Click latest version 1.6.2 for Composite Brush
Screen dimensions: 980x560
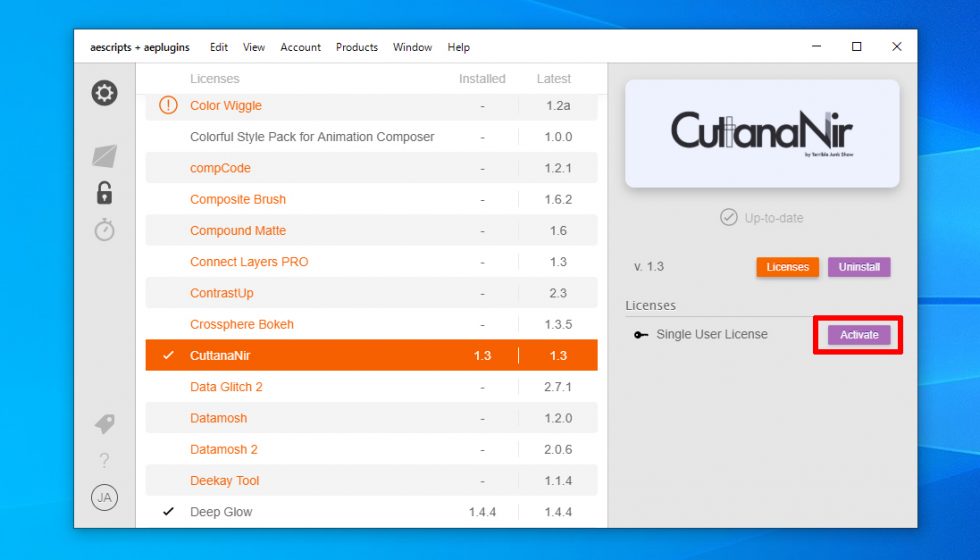[x=558, y=199]
